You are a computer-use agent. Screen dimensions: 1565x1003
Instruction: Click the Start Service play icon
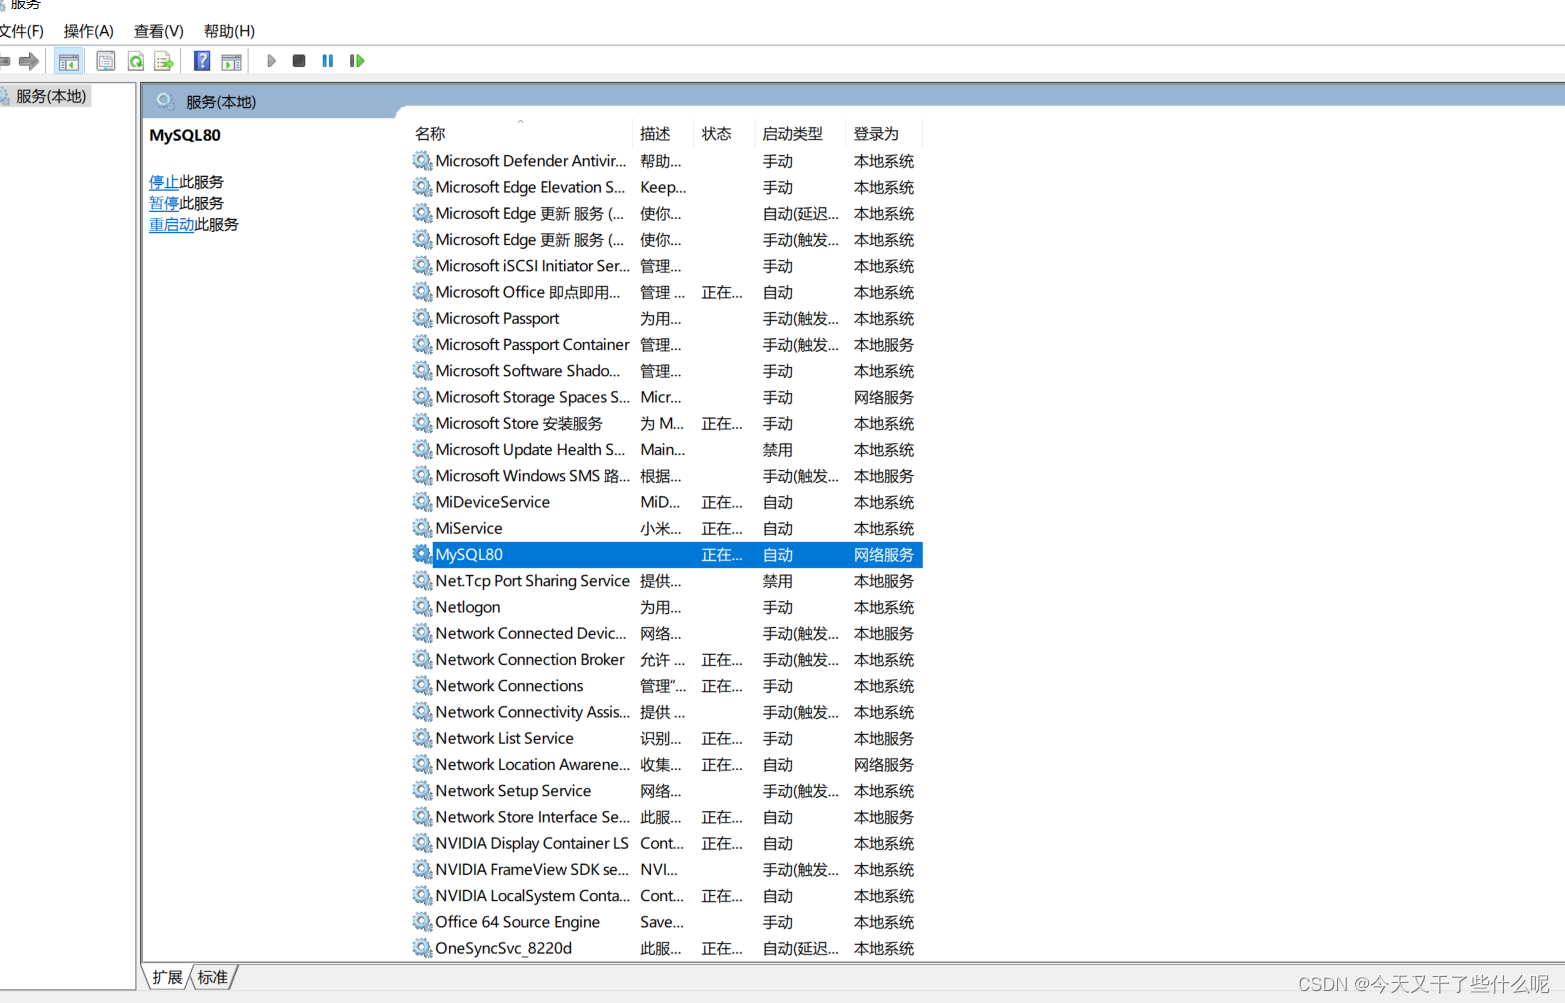(271, 61)
